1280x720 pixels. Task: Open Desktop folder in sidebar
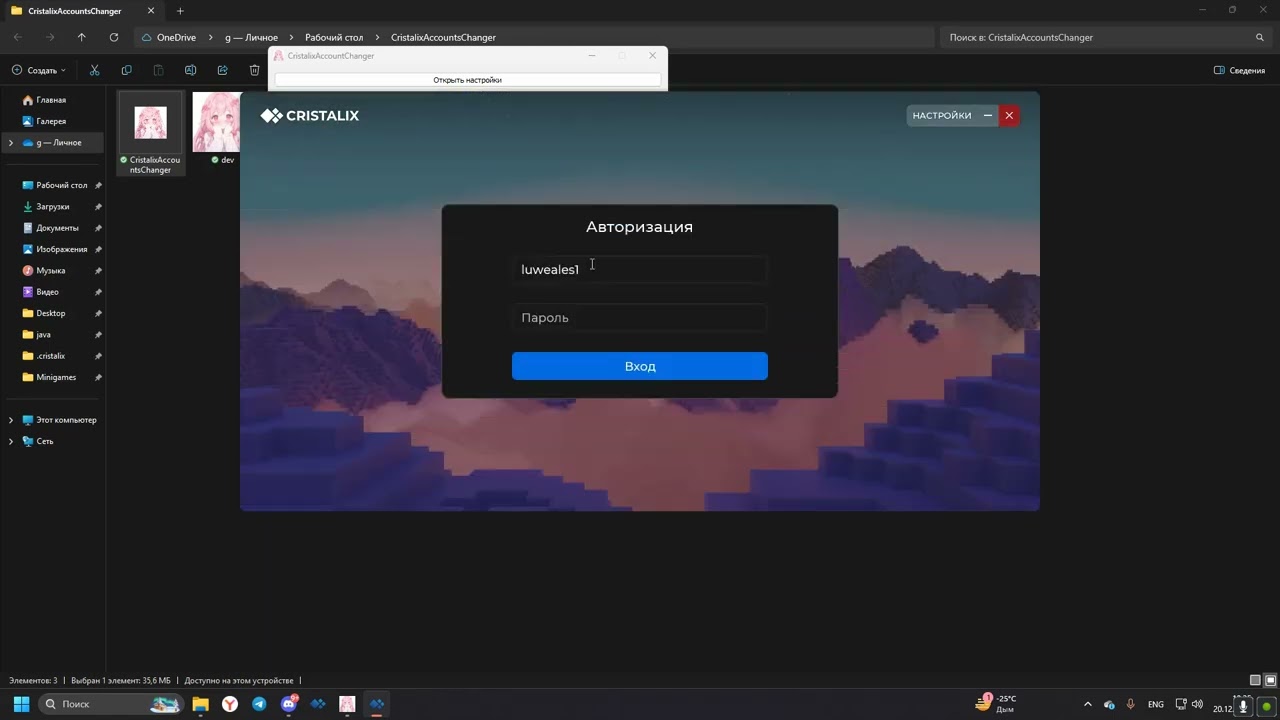[x=50, y=313]
